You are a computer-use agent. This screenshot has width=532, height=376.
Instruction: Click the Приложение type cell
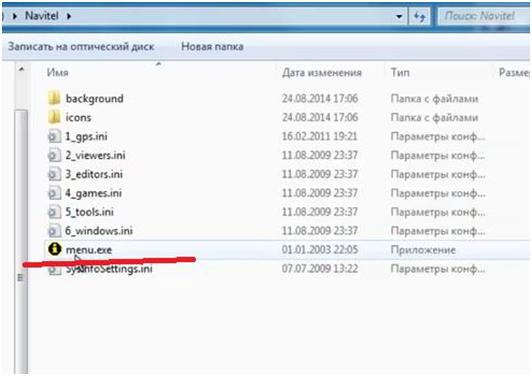[423, 250]
